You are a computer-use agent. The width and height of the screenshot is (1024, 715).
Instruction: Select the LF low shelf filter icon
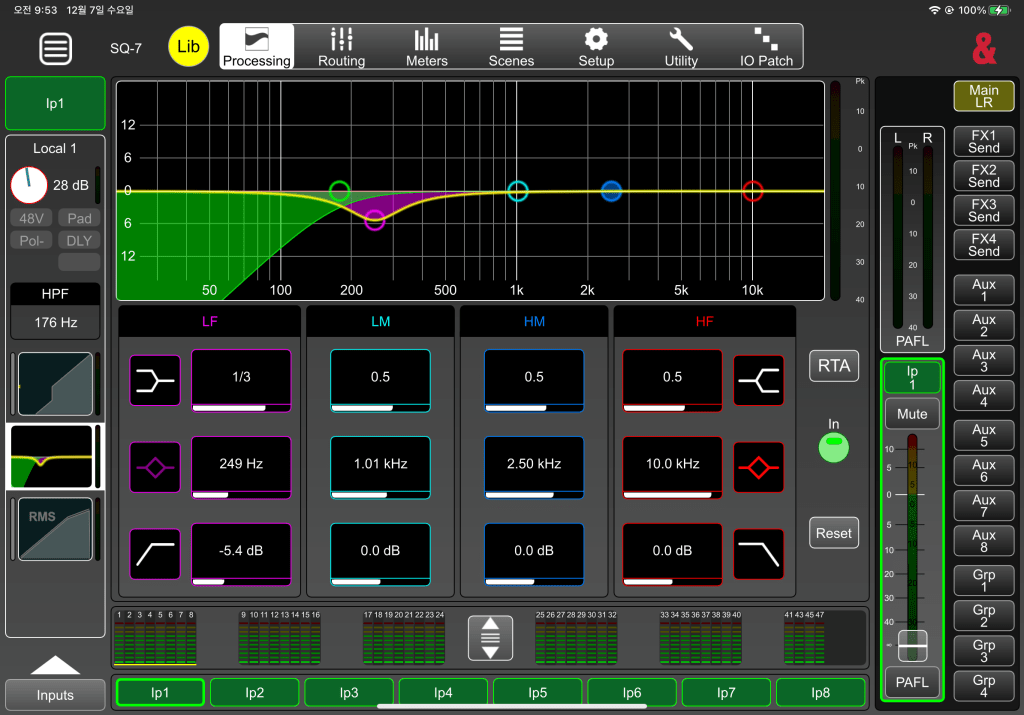pyautogui.click(x=155, y=379)
